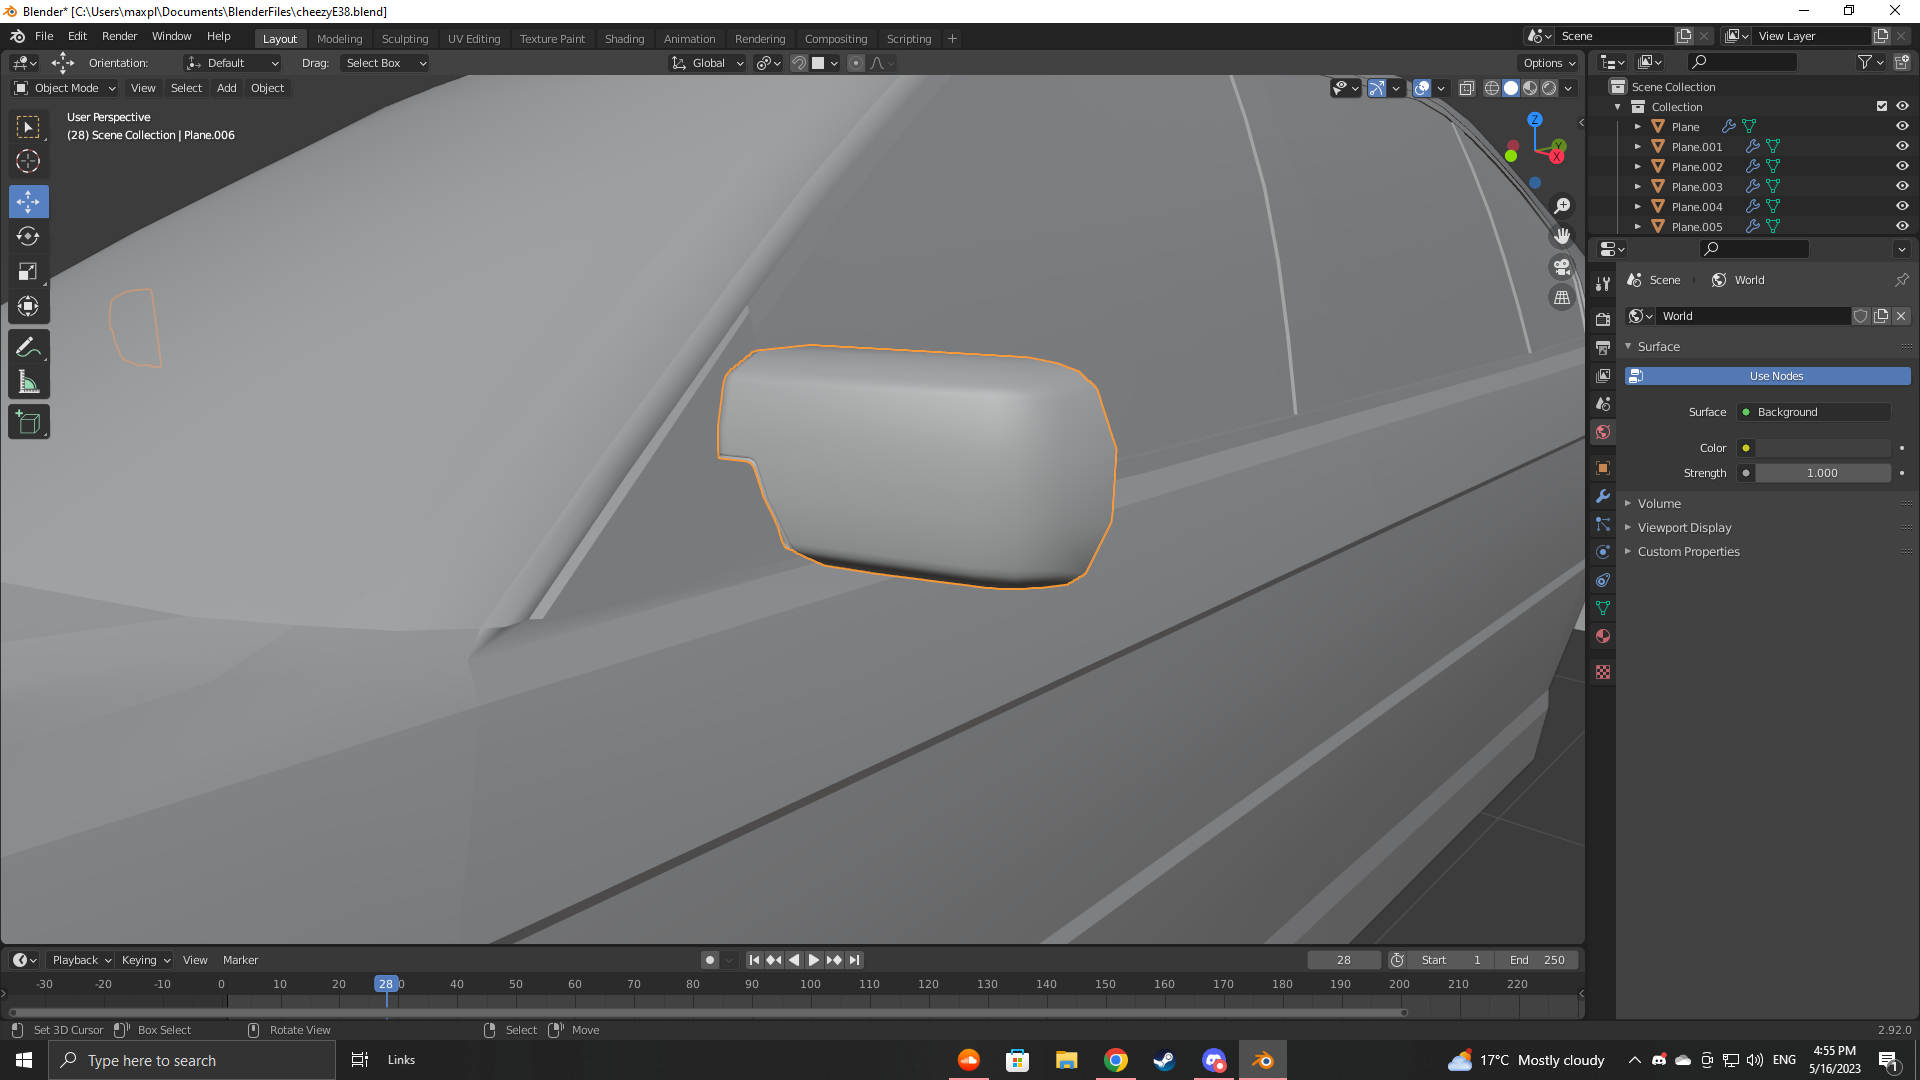Viewport: 1920px width, 1080px height.
Task: Open Google Chrome from the taskbar
Action: click(x=1115, y=1060)
